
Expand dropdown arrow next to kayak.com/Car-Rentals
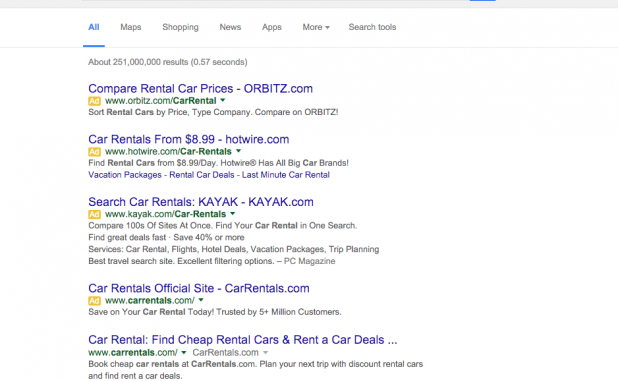point(233,214)
